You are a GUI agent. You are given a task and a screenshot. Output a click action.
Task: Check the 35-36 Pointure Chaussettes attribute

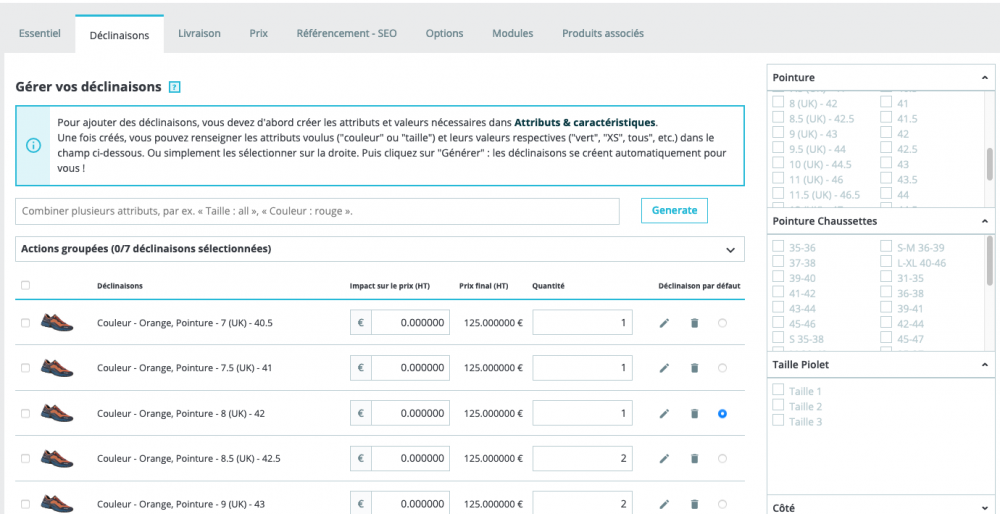coord(778,246)
